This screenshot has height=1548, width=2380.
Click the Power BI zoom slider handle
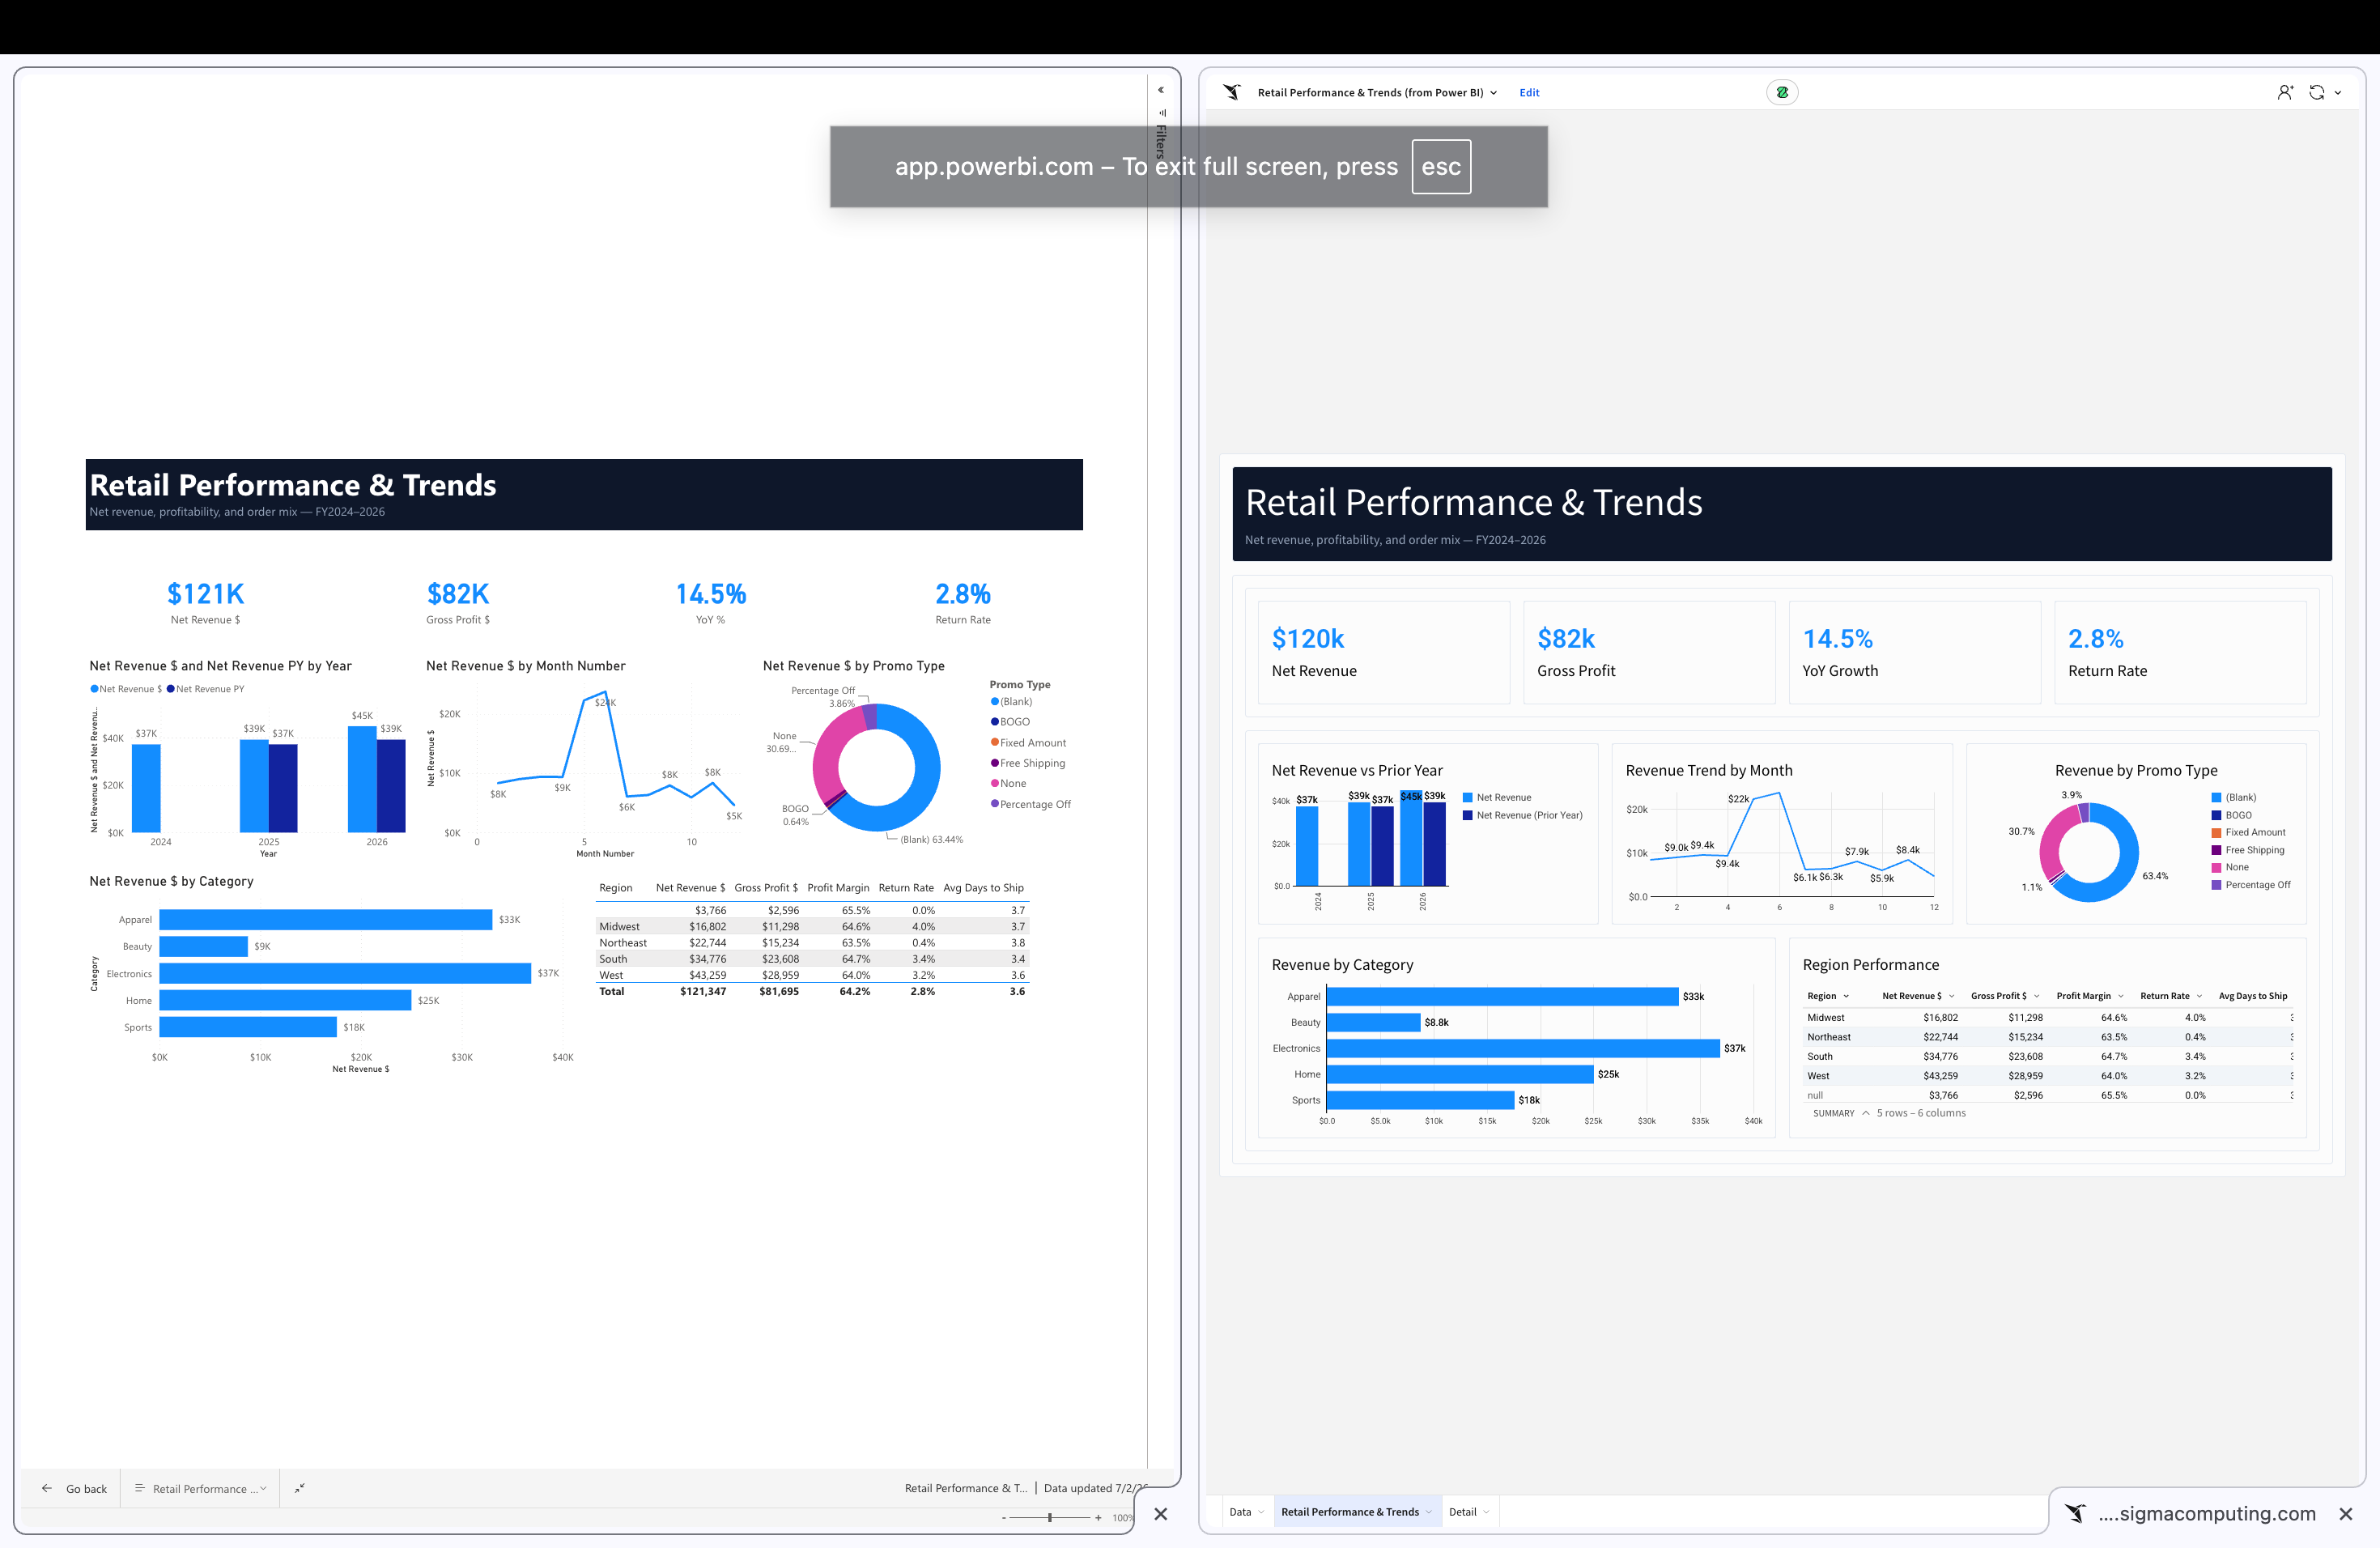[1050, 1518]
